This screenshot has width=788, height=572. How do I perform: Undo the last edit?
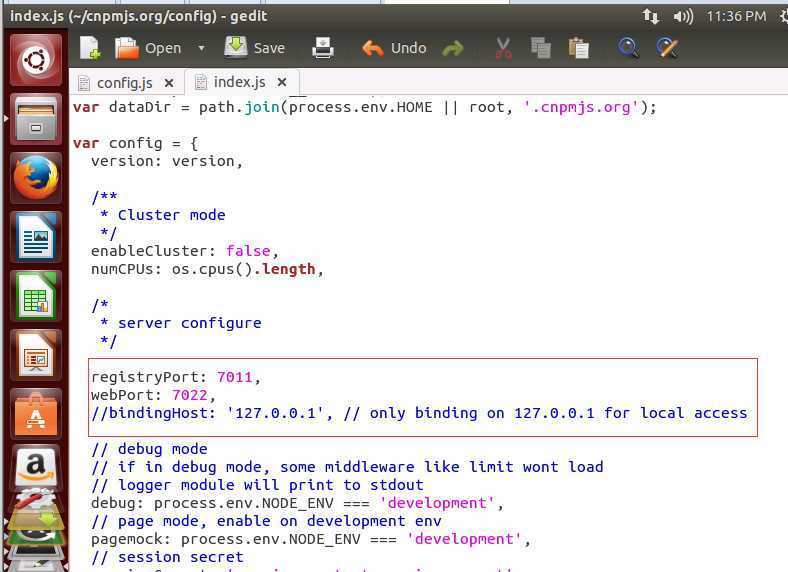tap(394, 48)
